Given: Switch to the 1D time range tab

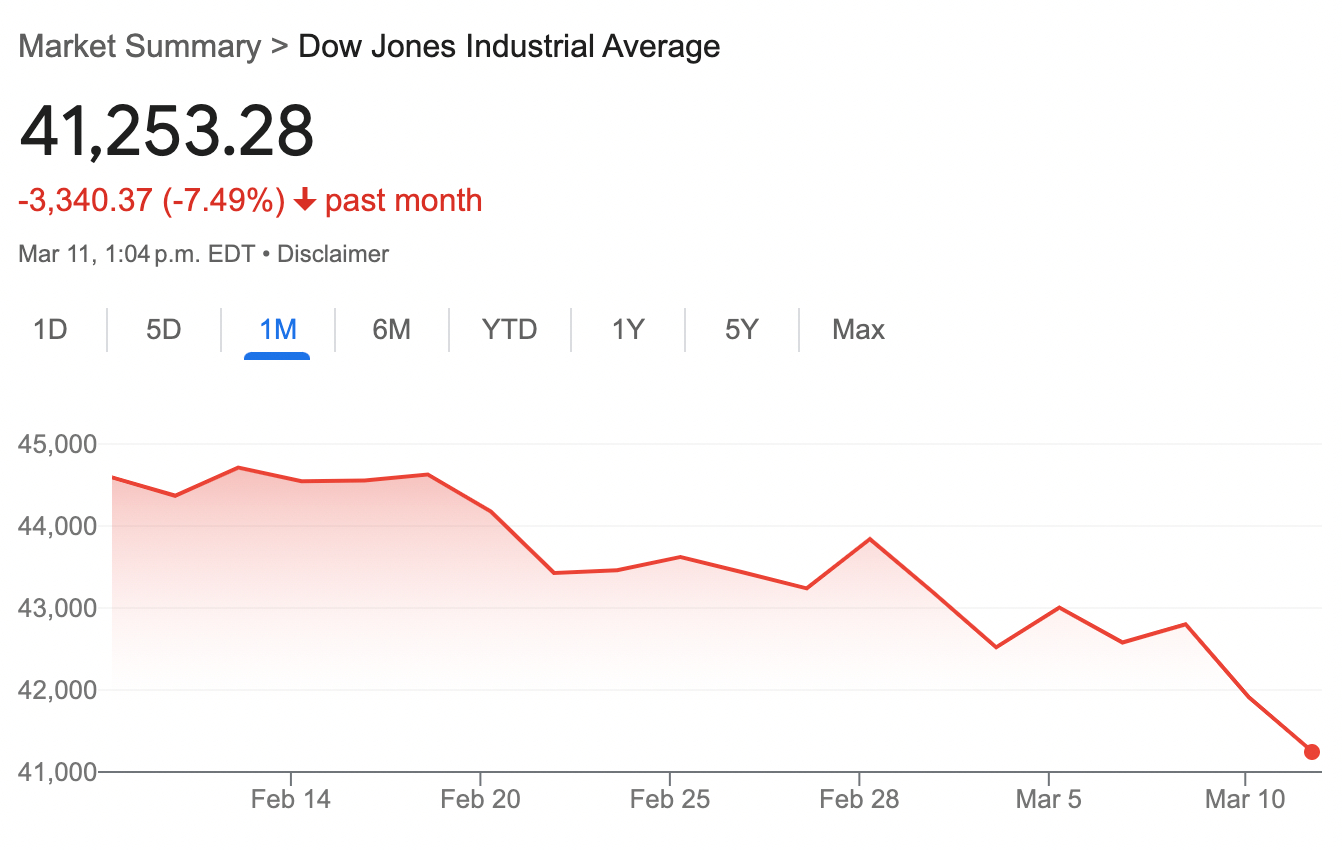Looking at the screenshot, I should [x=50, y=329].
